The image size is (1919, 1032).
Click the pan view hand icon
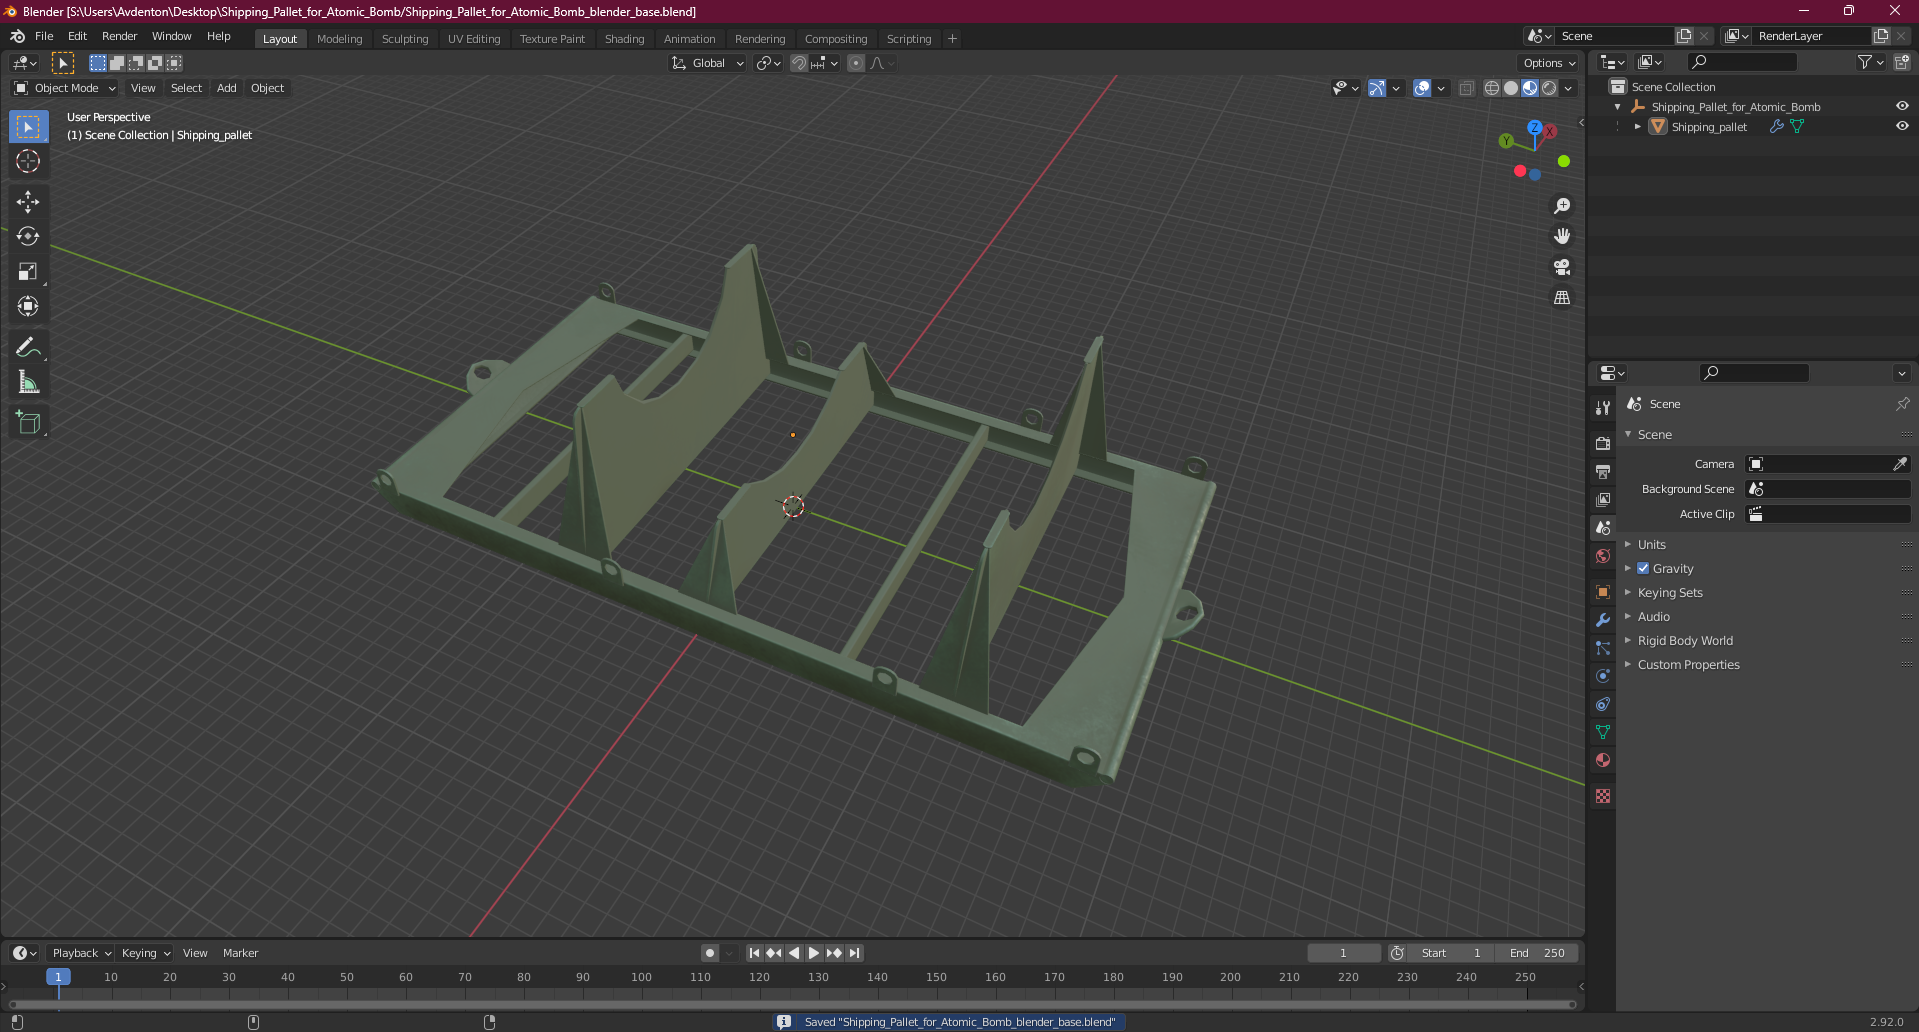tap(1562, 237)
